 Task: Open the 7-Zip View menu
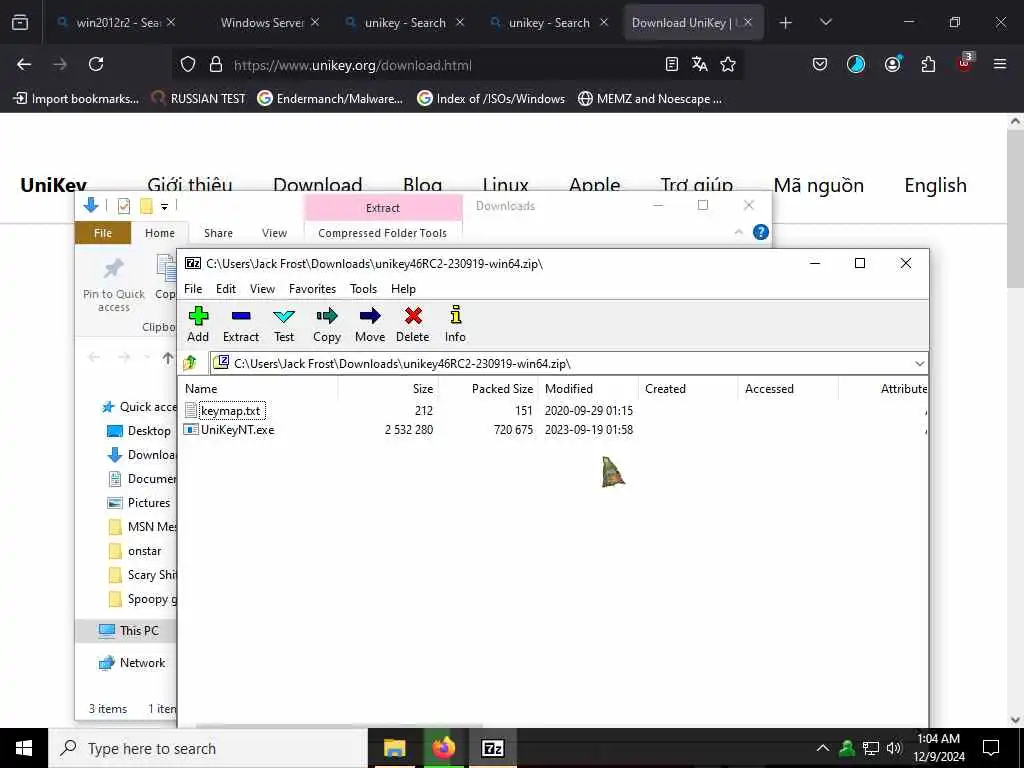pyautogui.click(x=263, y=289)
